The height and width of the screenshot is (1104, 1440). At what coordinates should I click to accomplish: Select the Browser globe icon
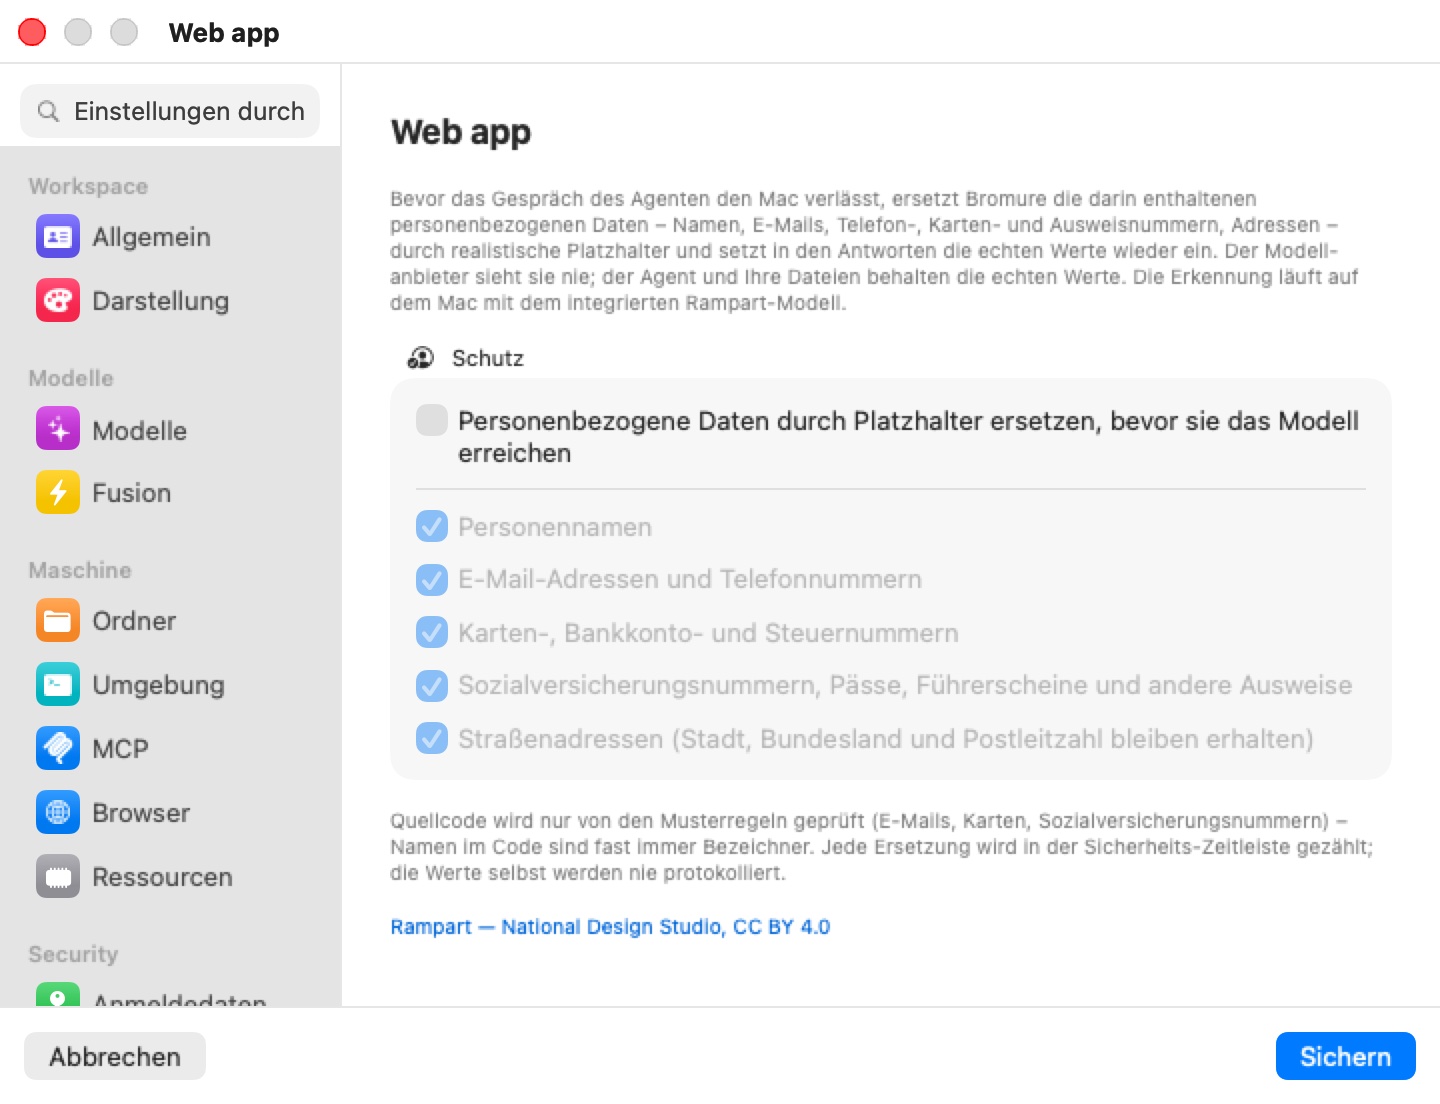coord(58,813)
